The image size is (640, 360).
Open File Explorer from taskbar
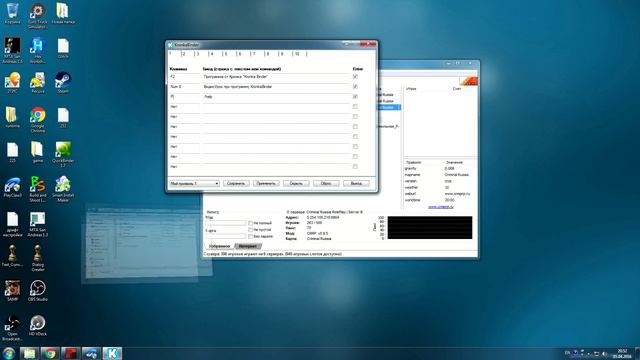tap(29, 353)
